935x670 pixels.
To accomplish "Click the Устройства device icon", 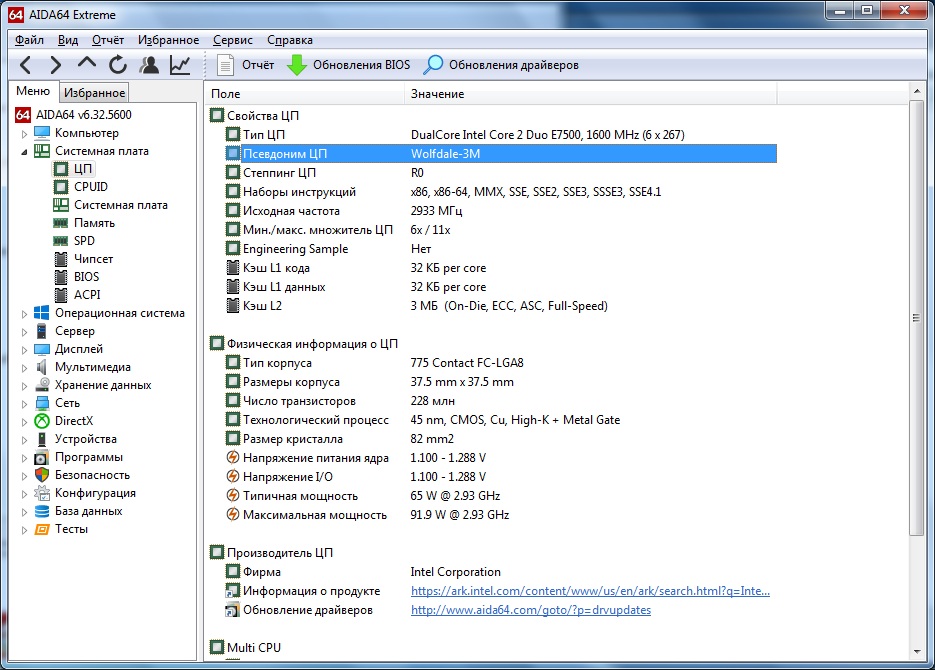I will pos(42,439).
